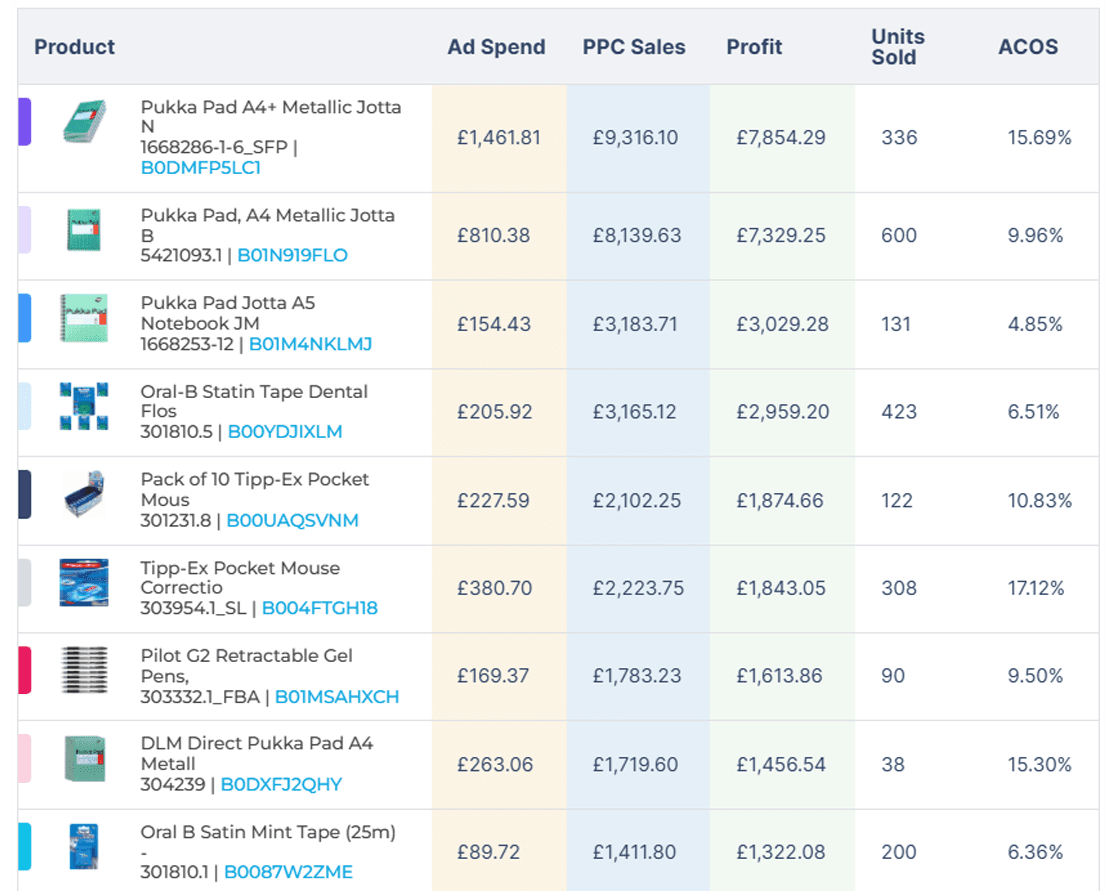Click Ad Spend value £89.72

(x=488, y=853)
